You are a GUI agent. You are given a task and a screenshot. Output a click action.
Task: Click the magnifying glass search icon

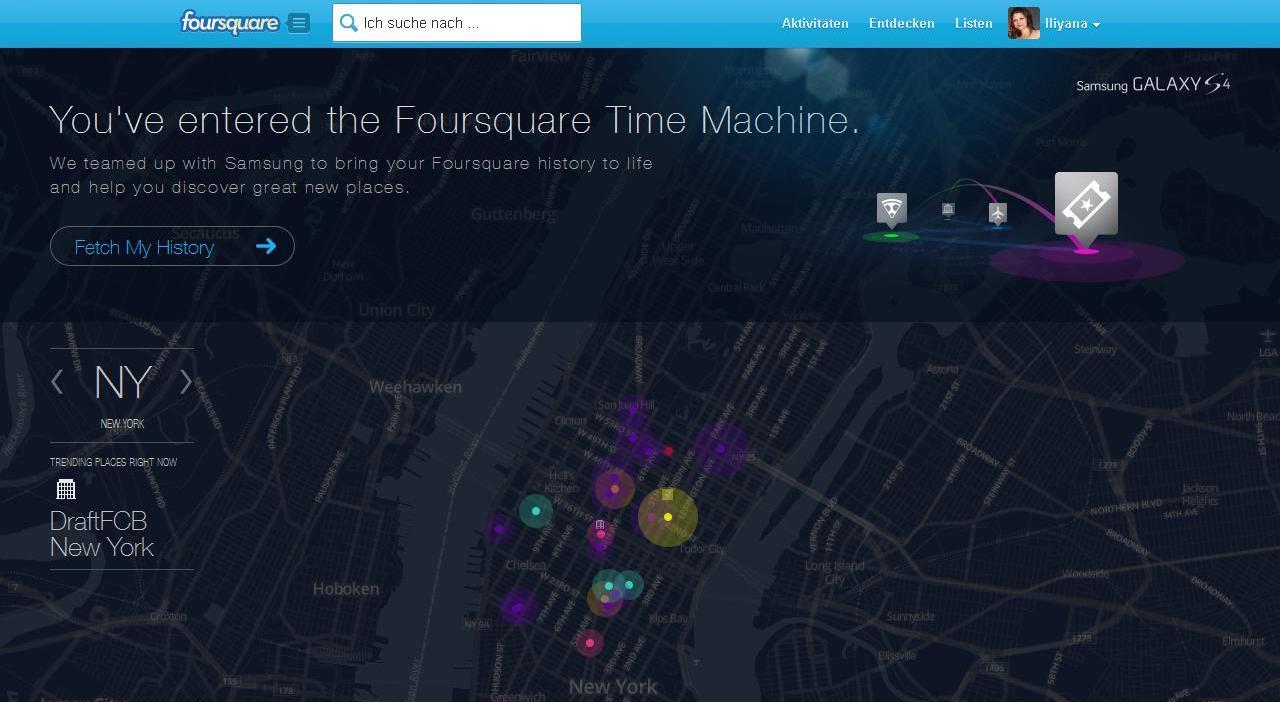coord(349,22)
